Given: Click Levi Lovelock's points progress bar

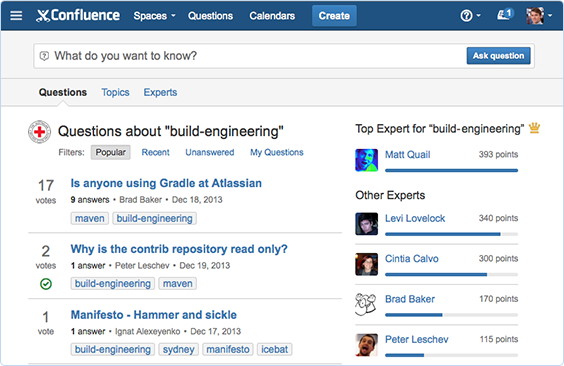Looking at the screenshot, I should [x=451, y=234].
